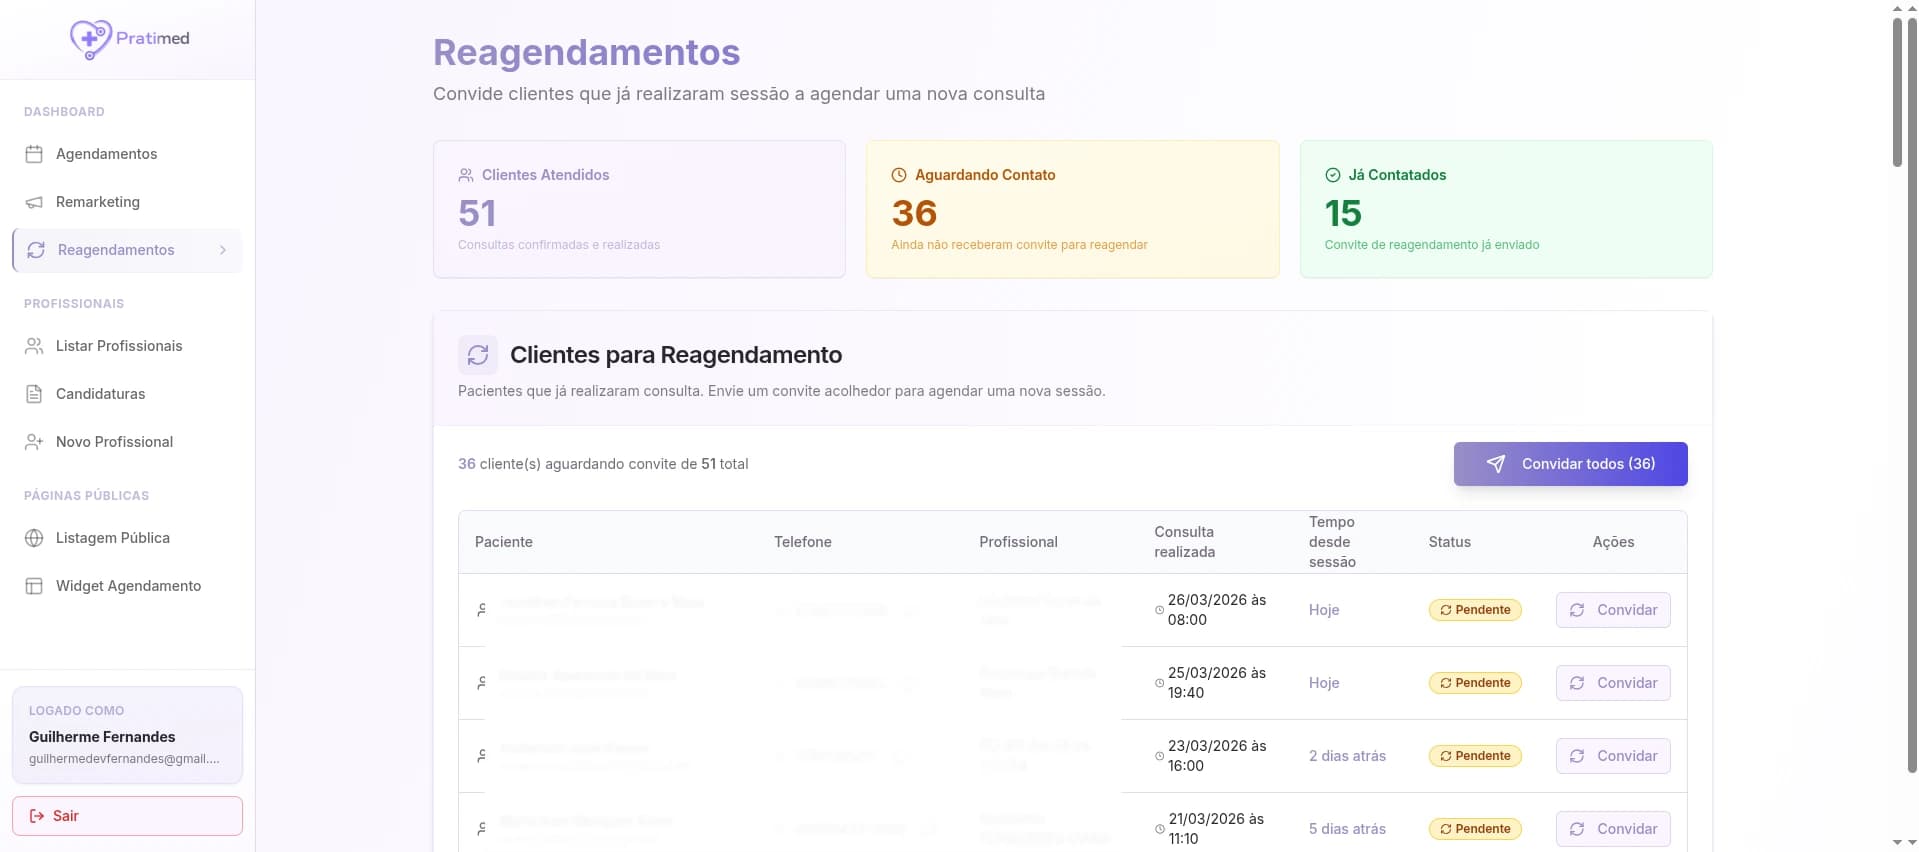Select the Reagendamentos sidebar item

click(127, 250)
